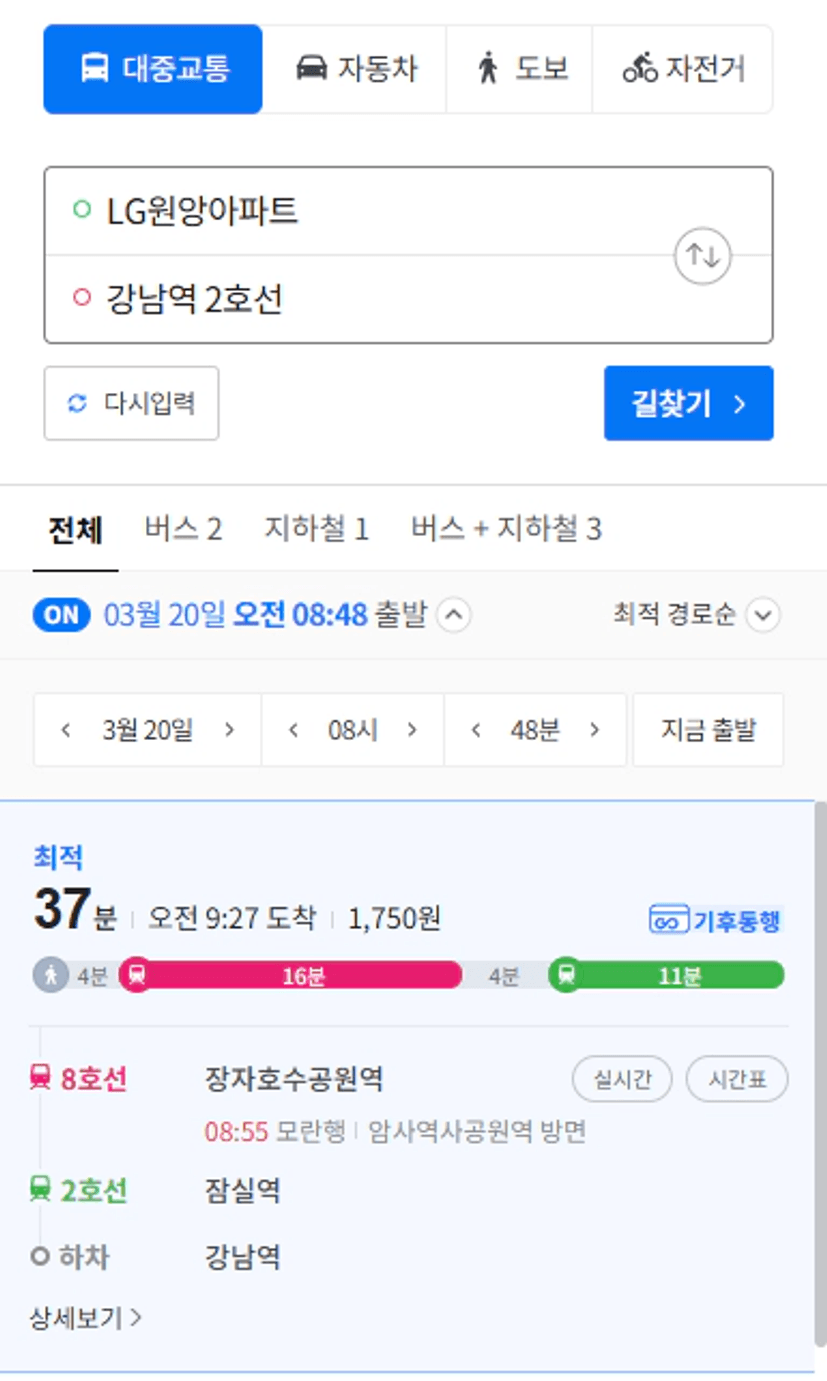Switch to 자동차 car directions
This screenshot has height=1381, width=827.
tap(355, 69)
